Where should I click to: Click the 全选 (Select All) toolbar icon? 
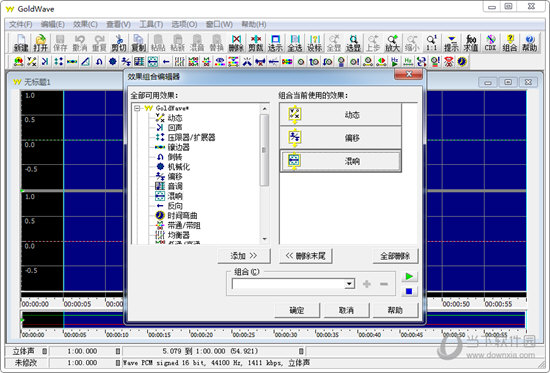tap(295, 43)
